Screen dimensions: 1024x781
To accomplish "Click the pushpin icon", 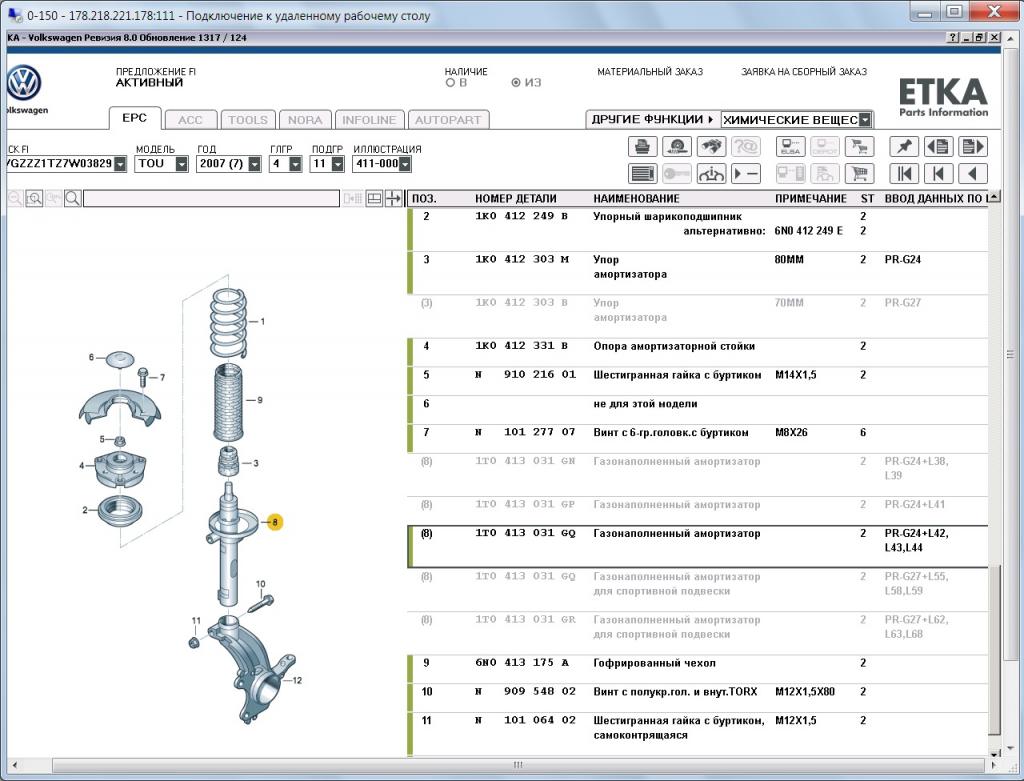I will tap(904, 146).
